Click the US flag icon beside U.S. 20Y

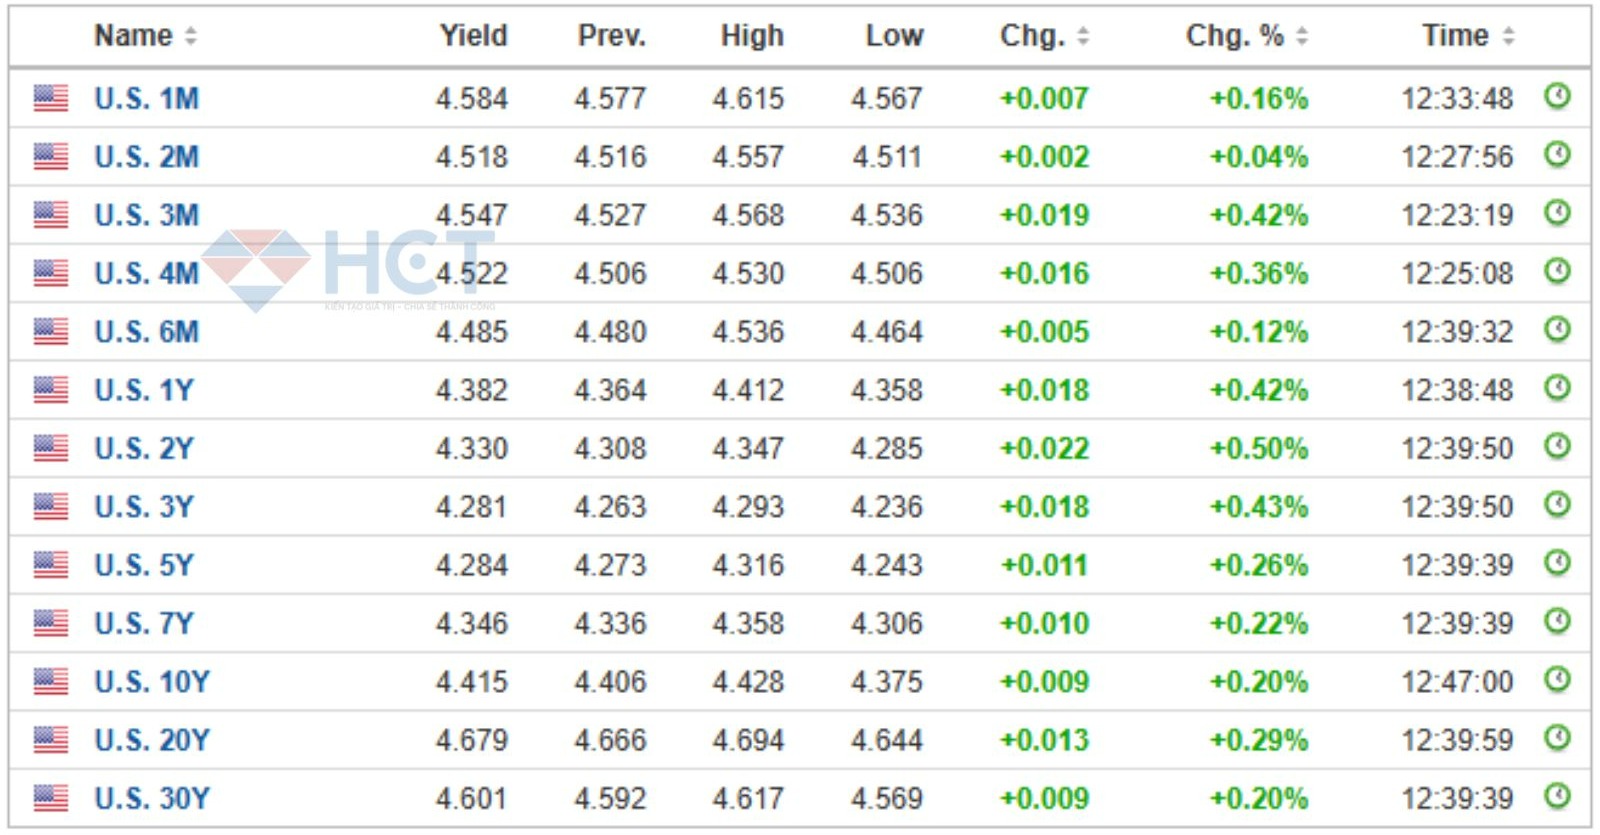(x=51, y=740)
